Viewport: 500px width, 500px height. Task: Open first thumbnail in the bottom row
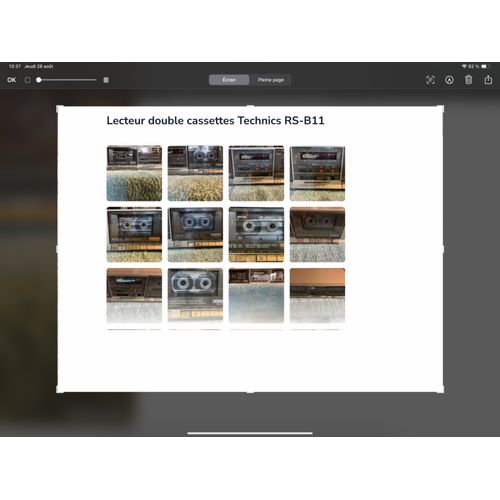point(134,295)
